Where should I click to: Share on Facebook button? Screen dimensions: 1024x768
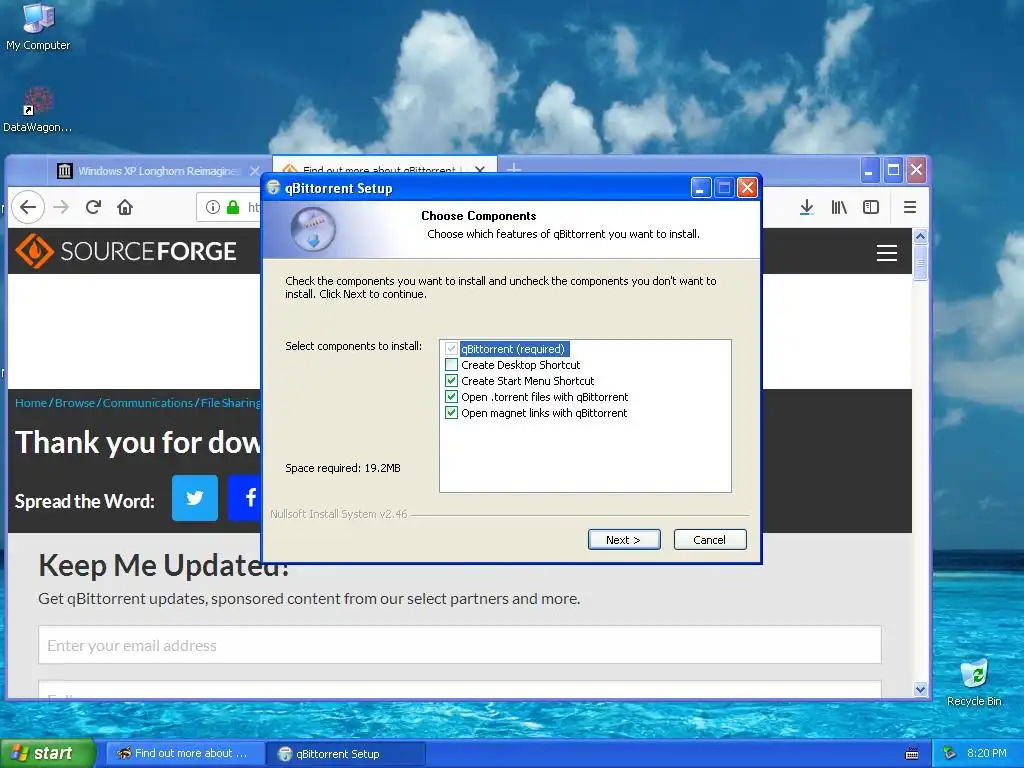pyautogui.click(x=246, y=498)
